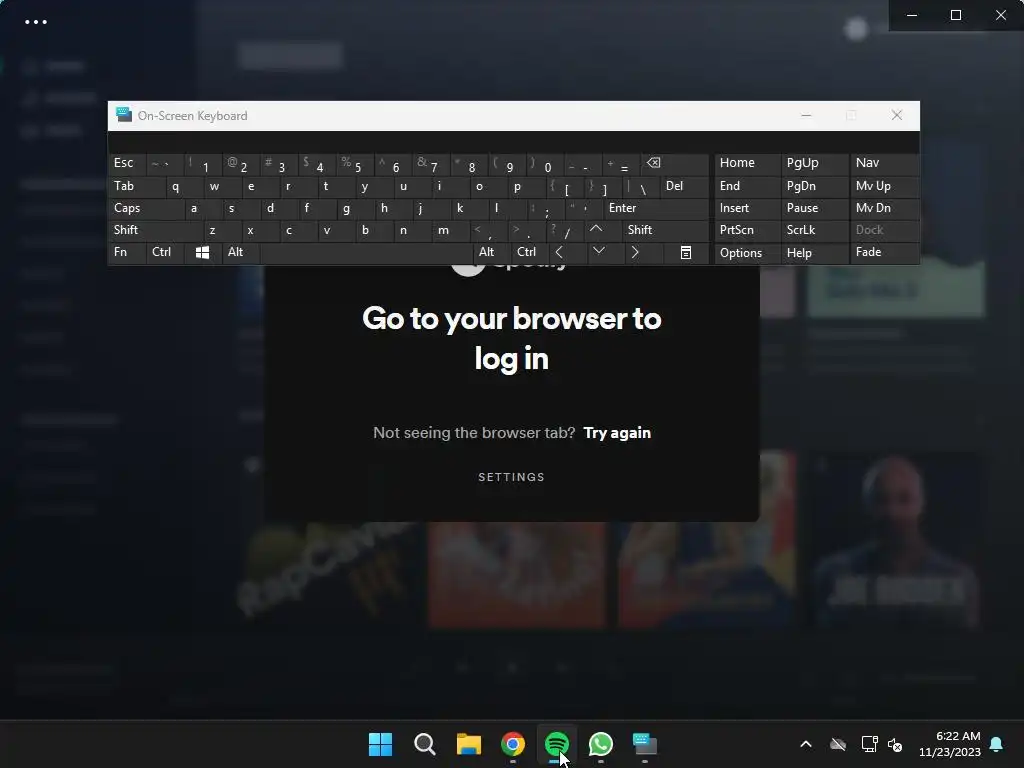The height and width of the screenshot is (768, 1024).
Task: Click the forward slash key
Action: pyautogui.click(x=566, y=230)
